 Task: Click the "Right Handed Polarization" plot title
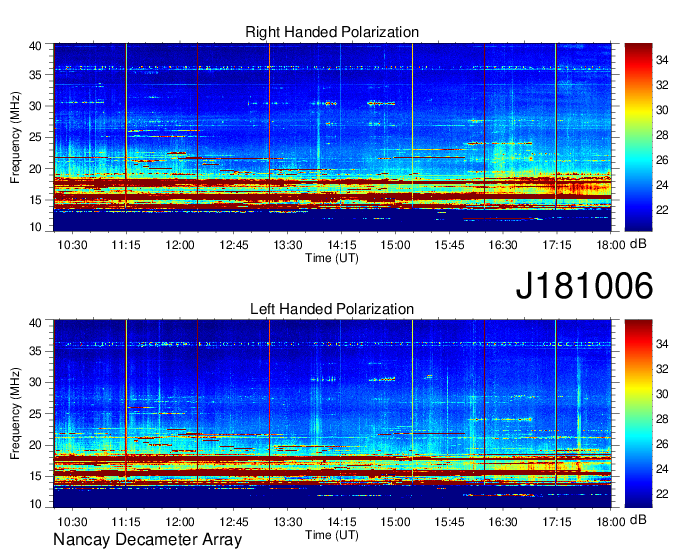(x=332, y=32)
